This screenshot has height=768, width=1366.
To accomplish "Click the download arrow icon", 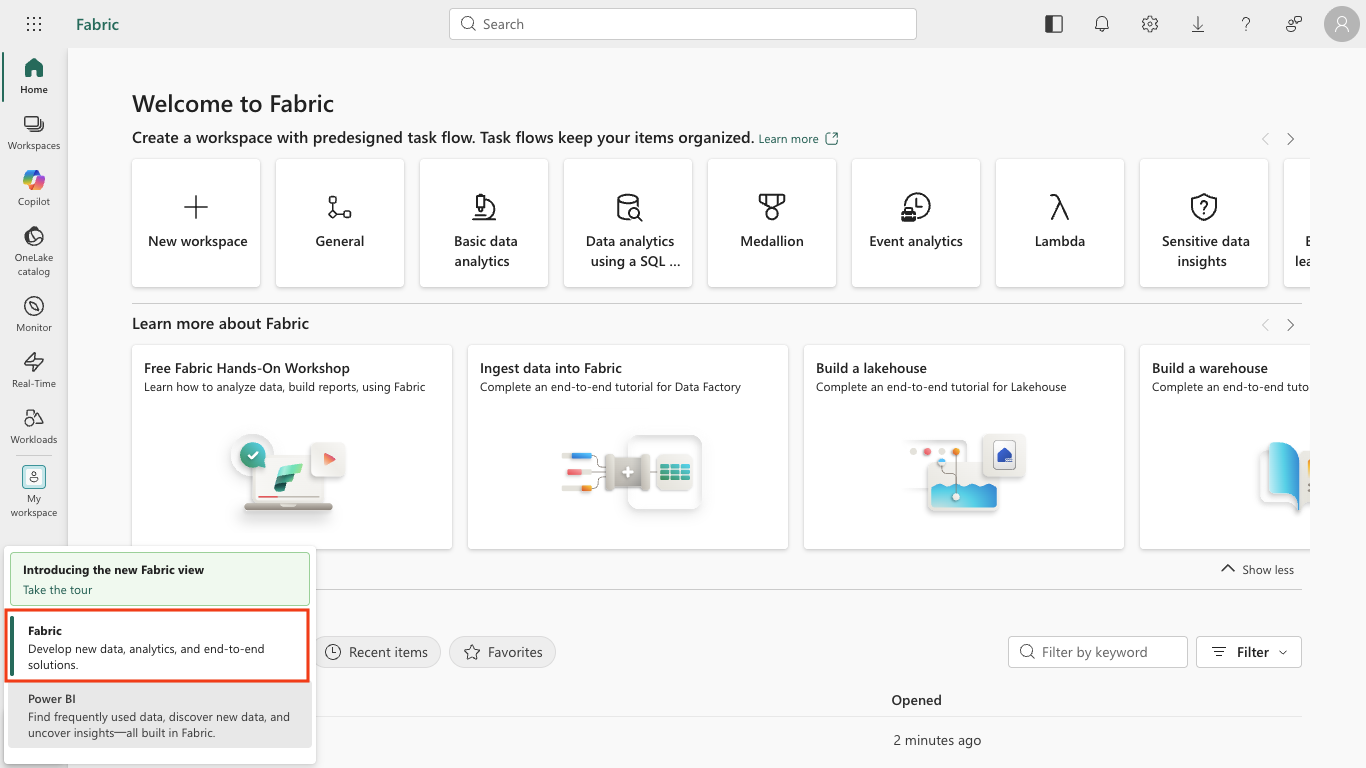I will [1198, 24].
